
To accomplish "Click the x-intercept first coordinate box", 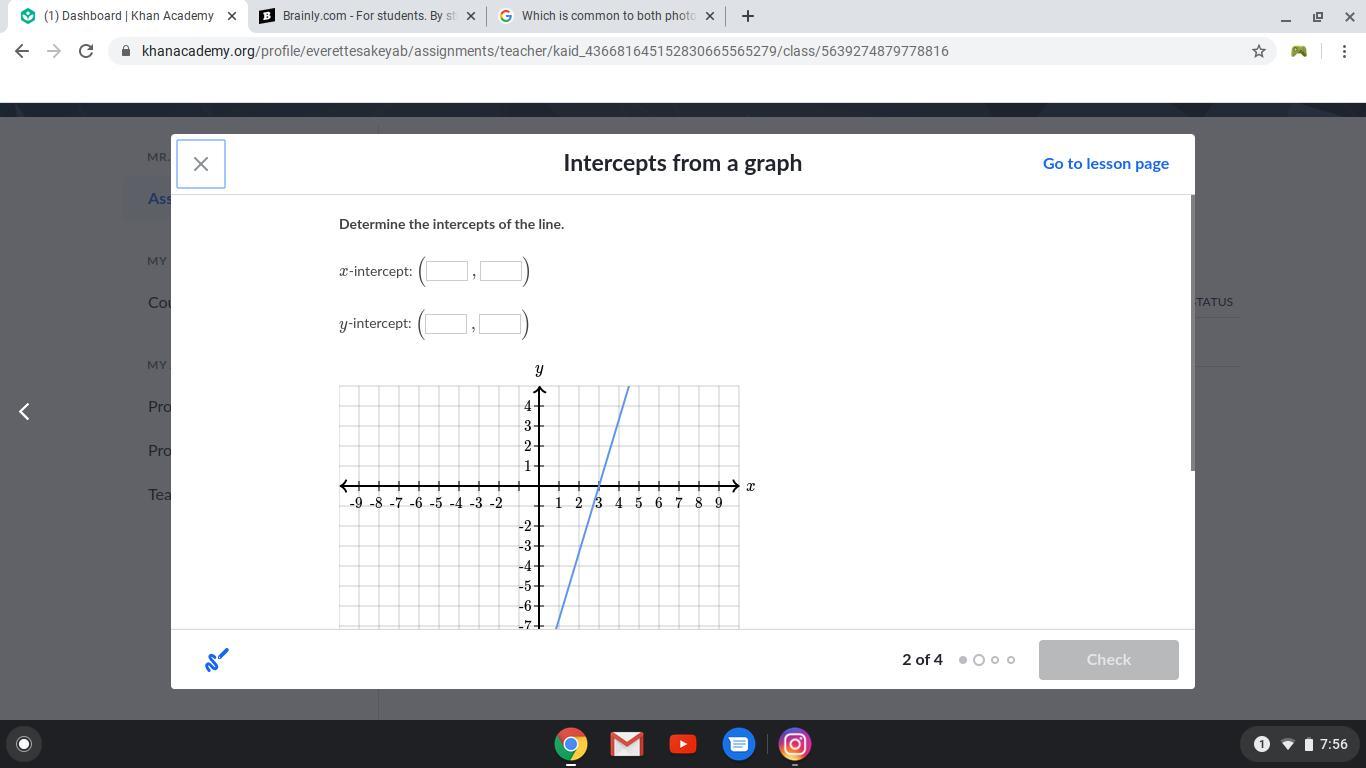I will tap(447, 271).
